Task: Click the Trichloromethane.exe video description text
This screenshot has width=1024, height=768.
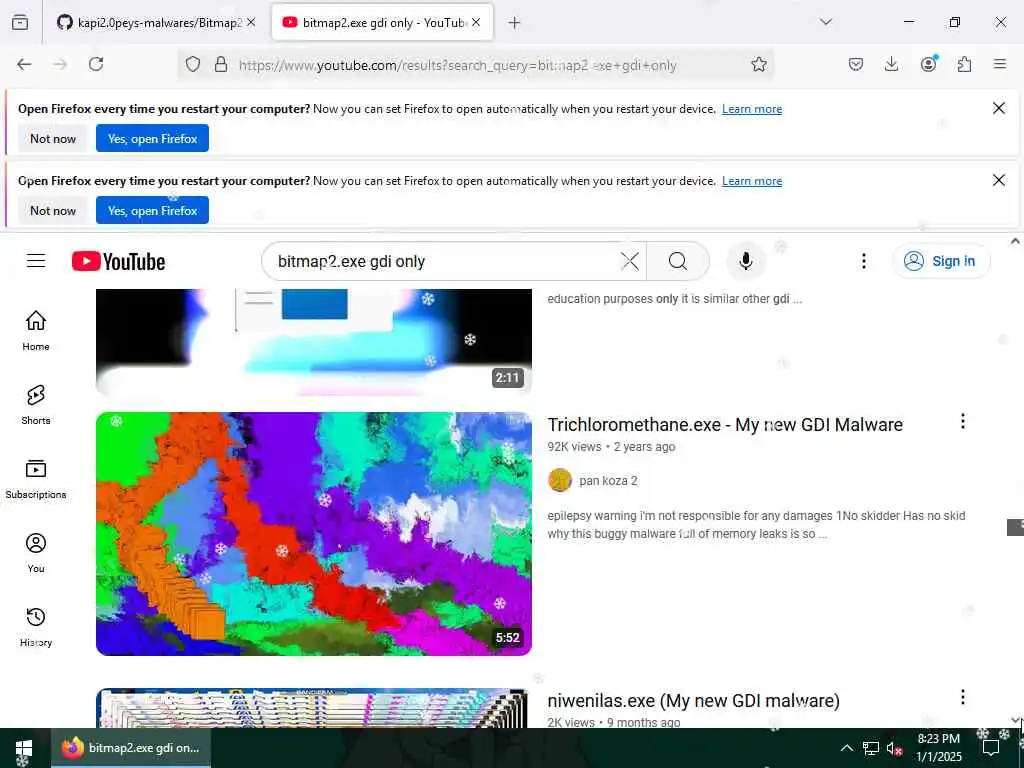Action: tap(756, 524)
